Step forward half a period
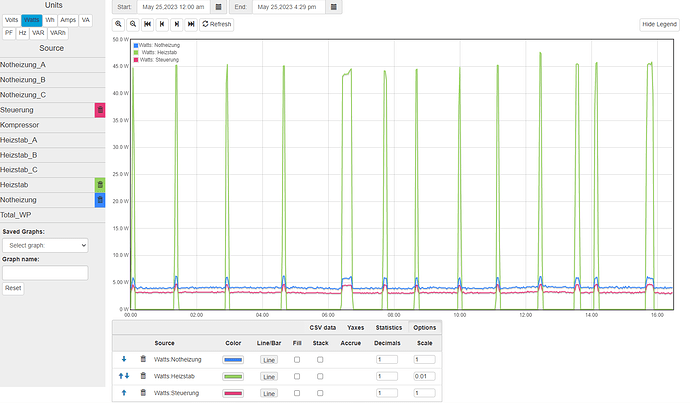 [176, 24]
